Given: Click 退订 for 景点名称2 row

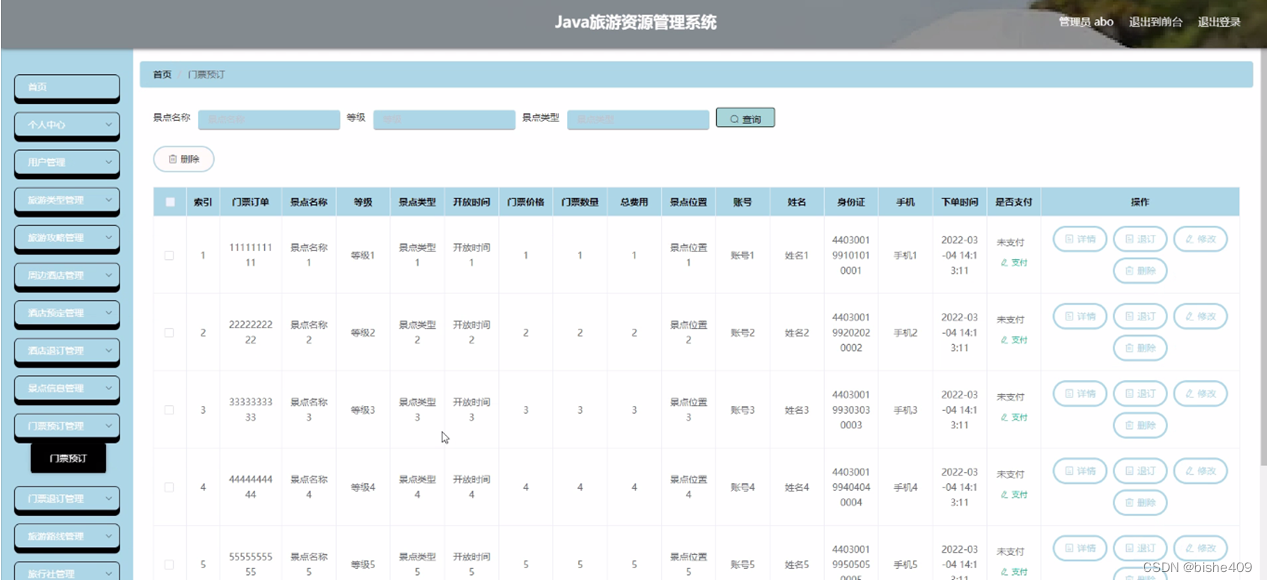Looking at the screenshot, I should (x=1140, y=316).
